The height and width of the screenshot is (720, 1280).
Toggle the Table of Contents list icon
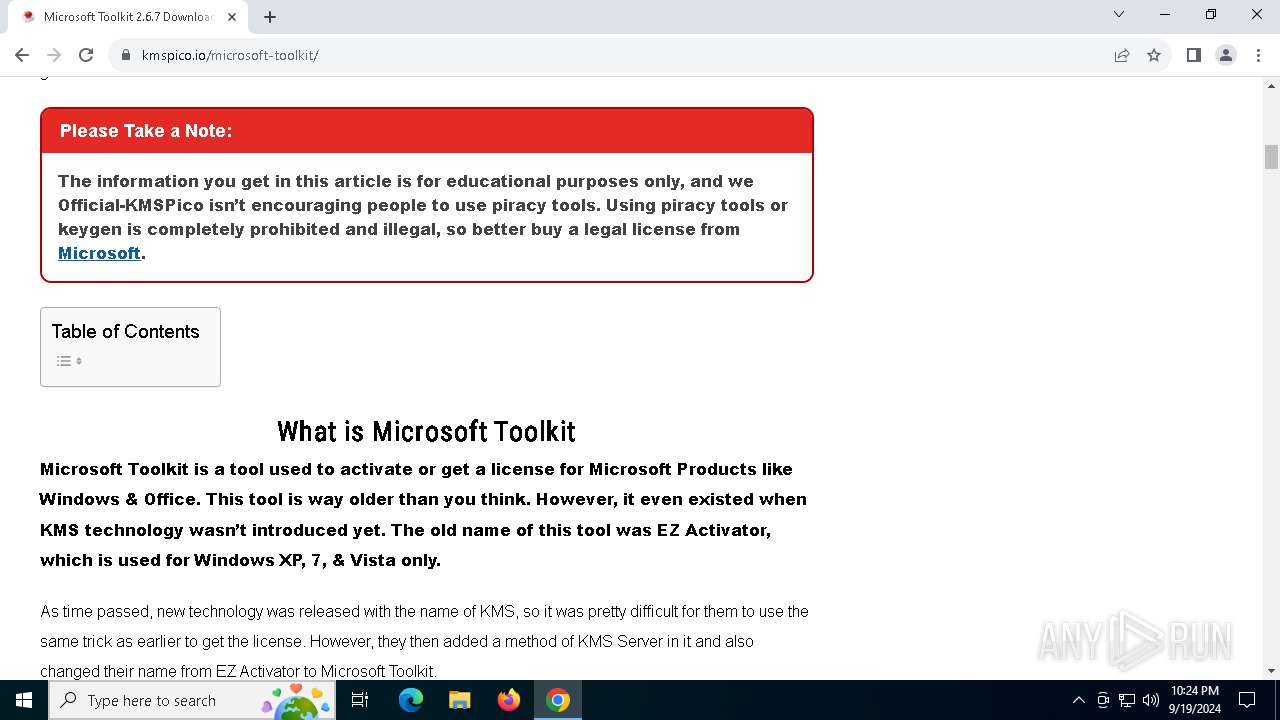pyautogui.click(x=69, y=361)
